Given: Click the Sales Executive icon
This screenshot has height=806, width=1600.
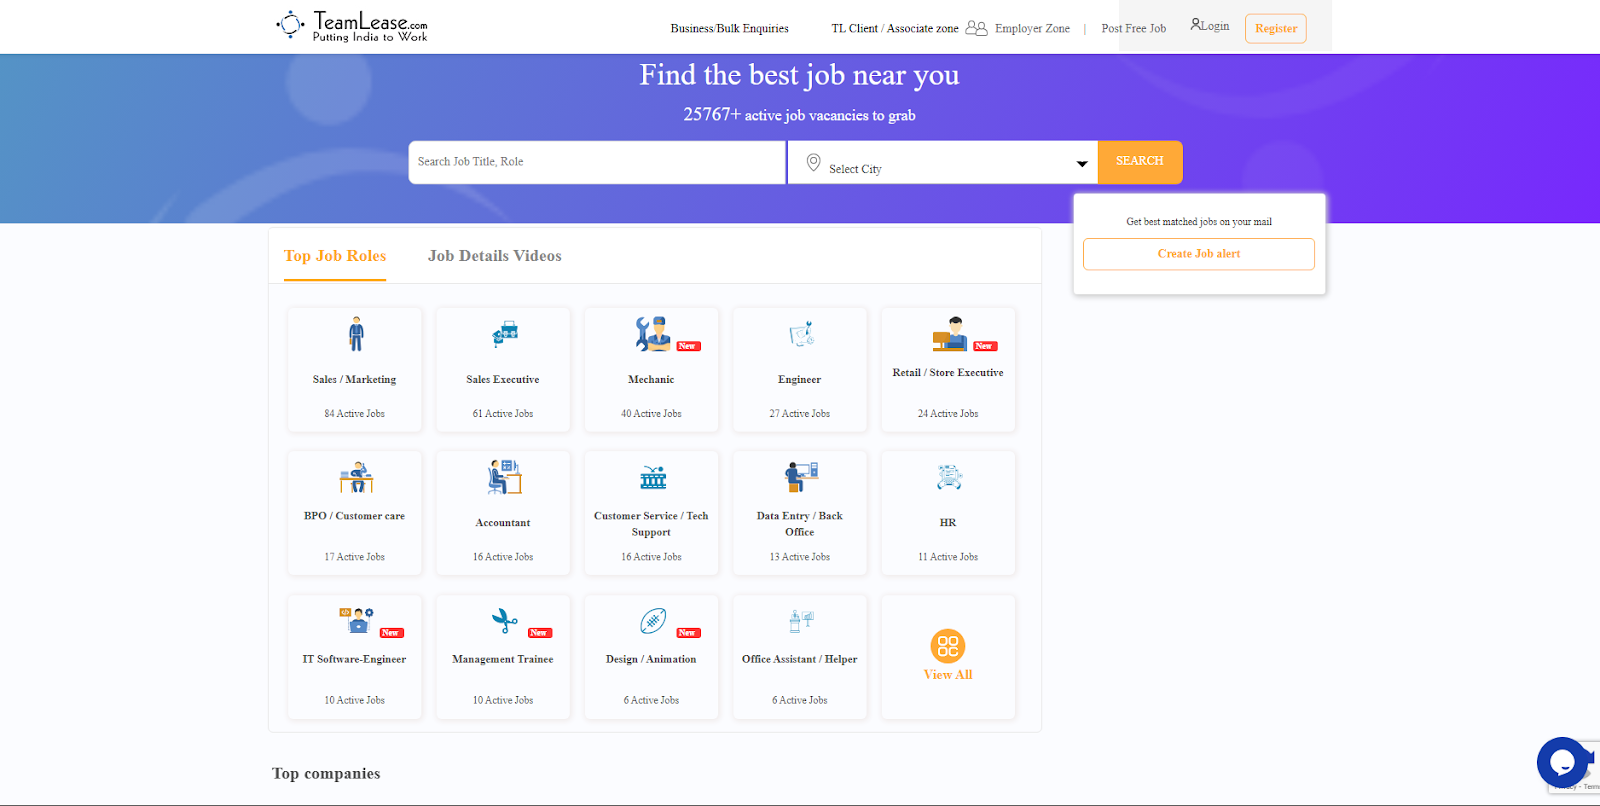Looking at the screenshot, I should [x=505, y=334].
